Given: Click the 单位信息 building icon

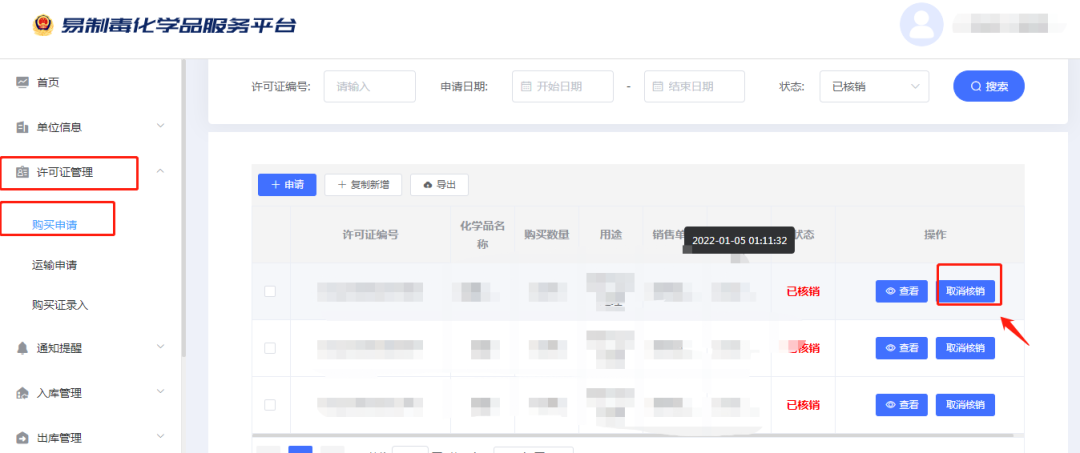Looking at the screenshot, I should (22, 127).
